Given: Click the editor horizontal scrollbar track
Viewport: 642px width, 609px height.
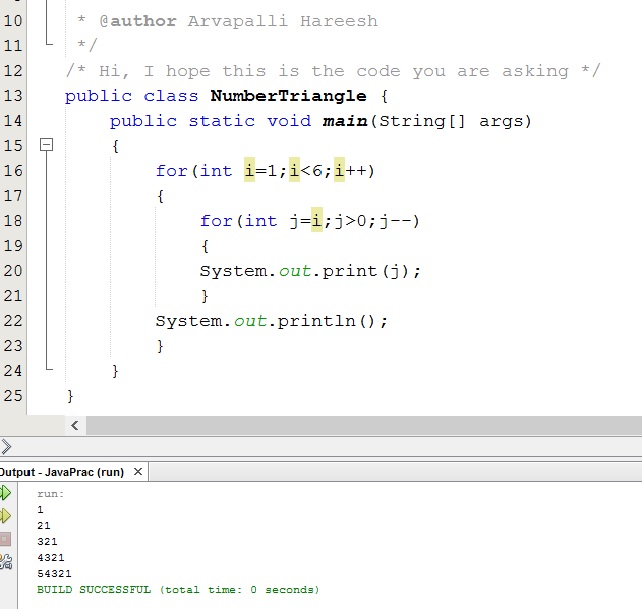Looking at the screenshot, I should 364,426.
